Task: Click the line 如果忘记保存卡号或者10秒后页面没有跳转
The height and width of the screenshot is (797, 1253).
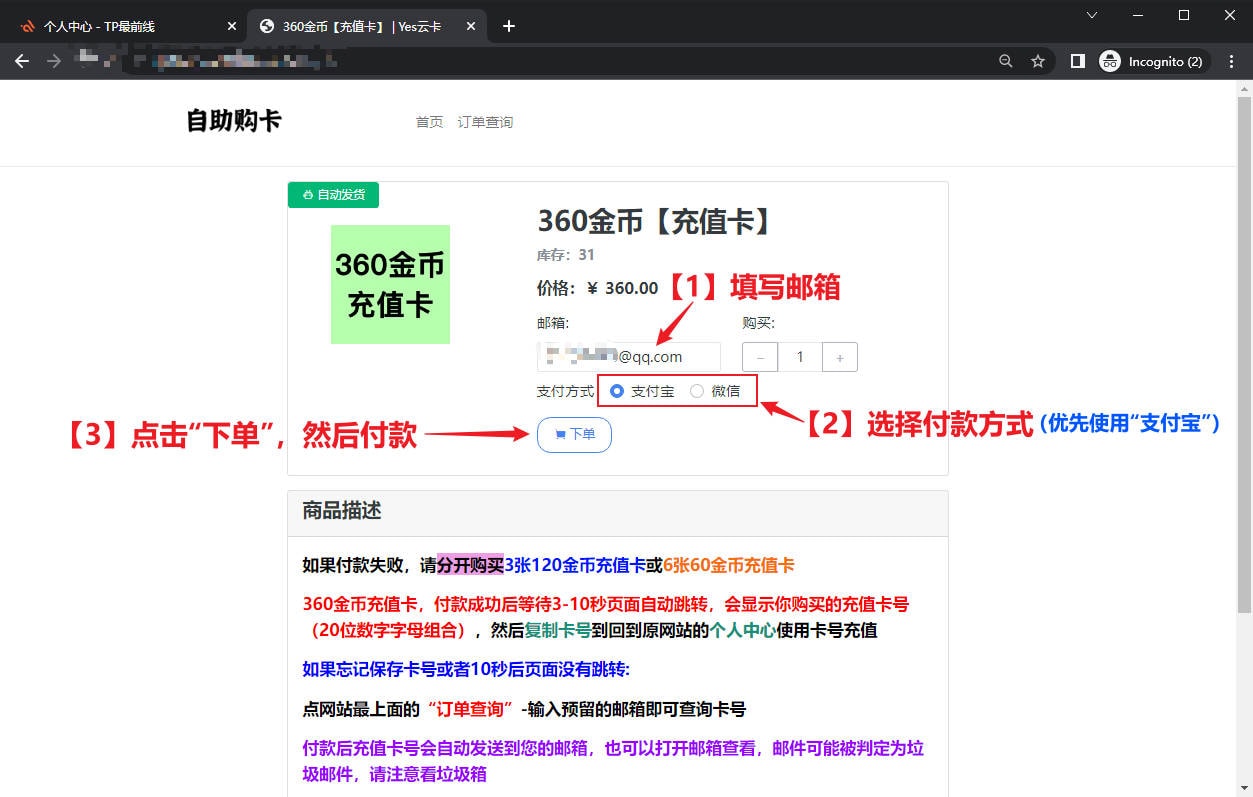Action: 466,670
